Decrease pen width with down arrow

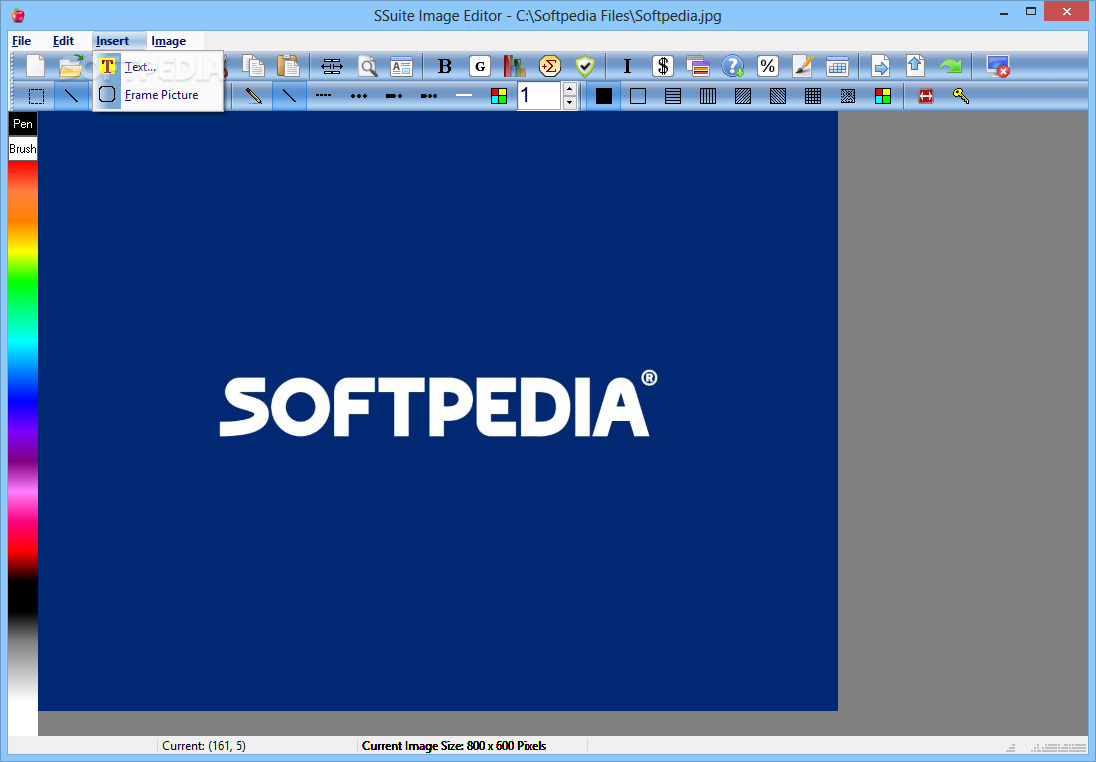(570, 103)
